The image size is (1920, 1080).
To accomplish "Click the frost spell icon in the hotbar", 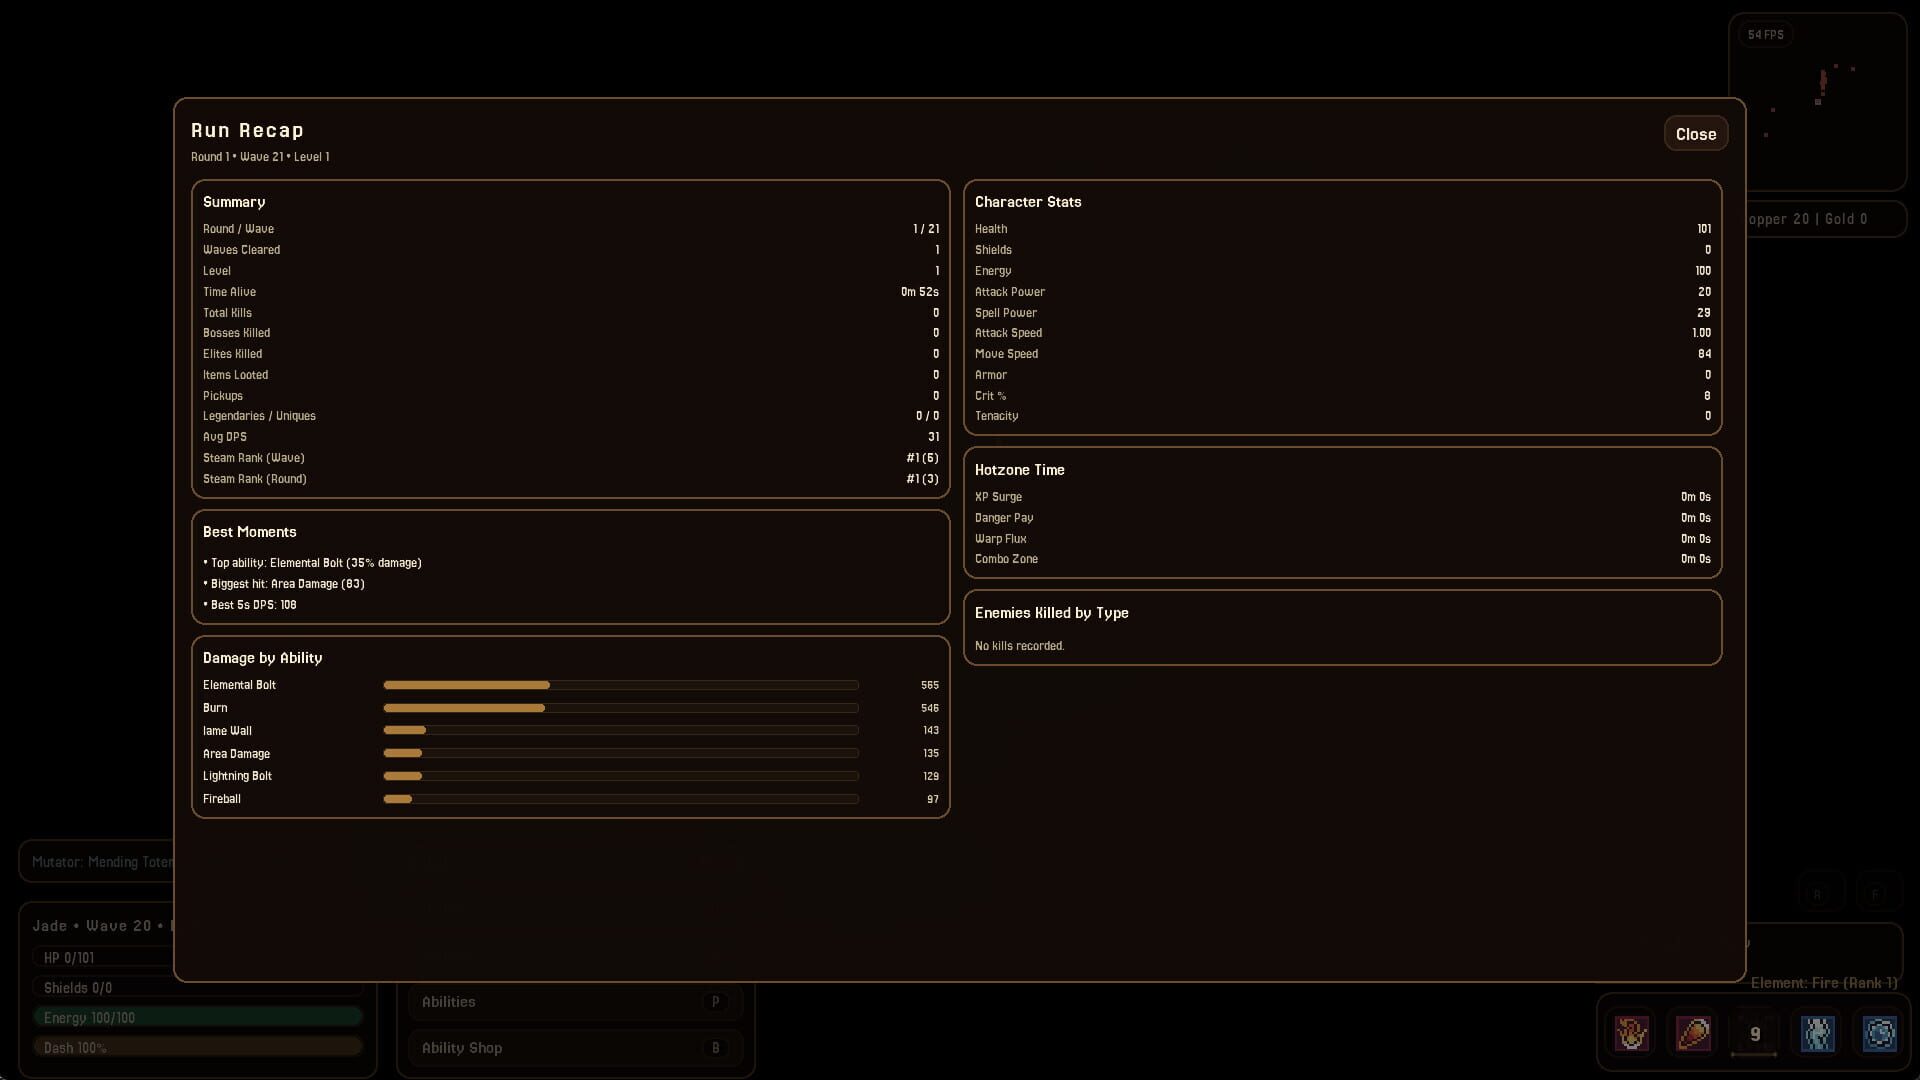I will [1818, 1034].
